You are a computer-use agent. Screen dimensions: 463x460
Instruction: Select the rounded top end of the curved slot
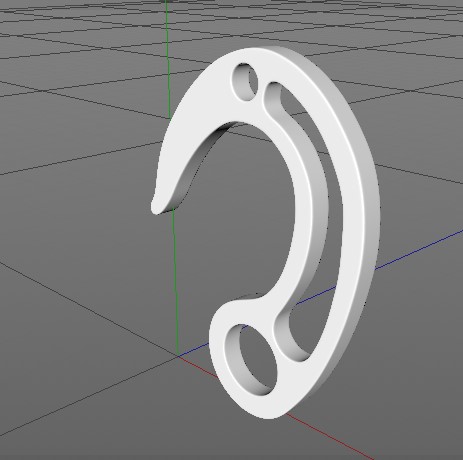pos(273,92)
